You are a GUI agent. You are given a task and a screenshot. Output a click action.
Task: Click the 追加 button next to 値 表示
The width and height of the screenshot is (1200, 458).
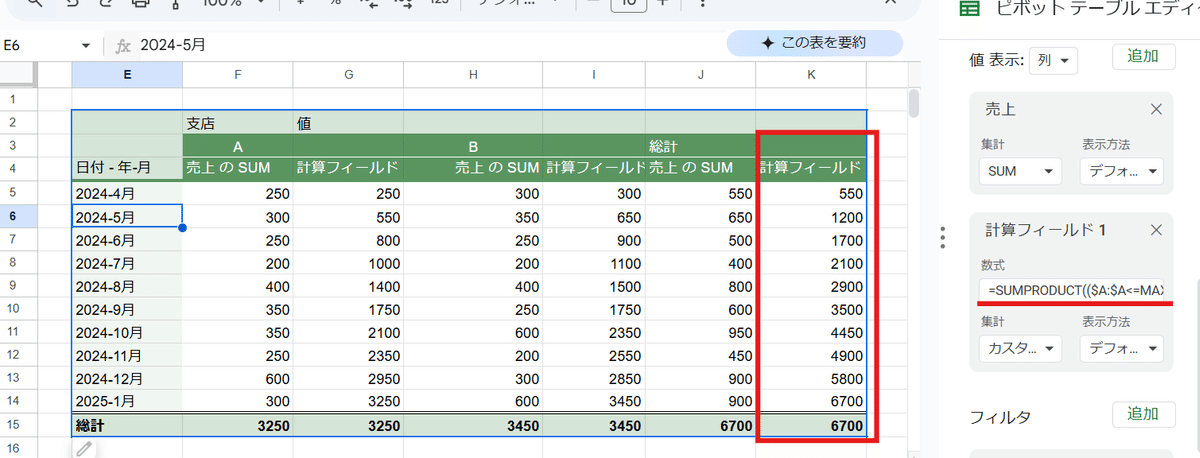pos(1142,56)
